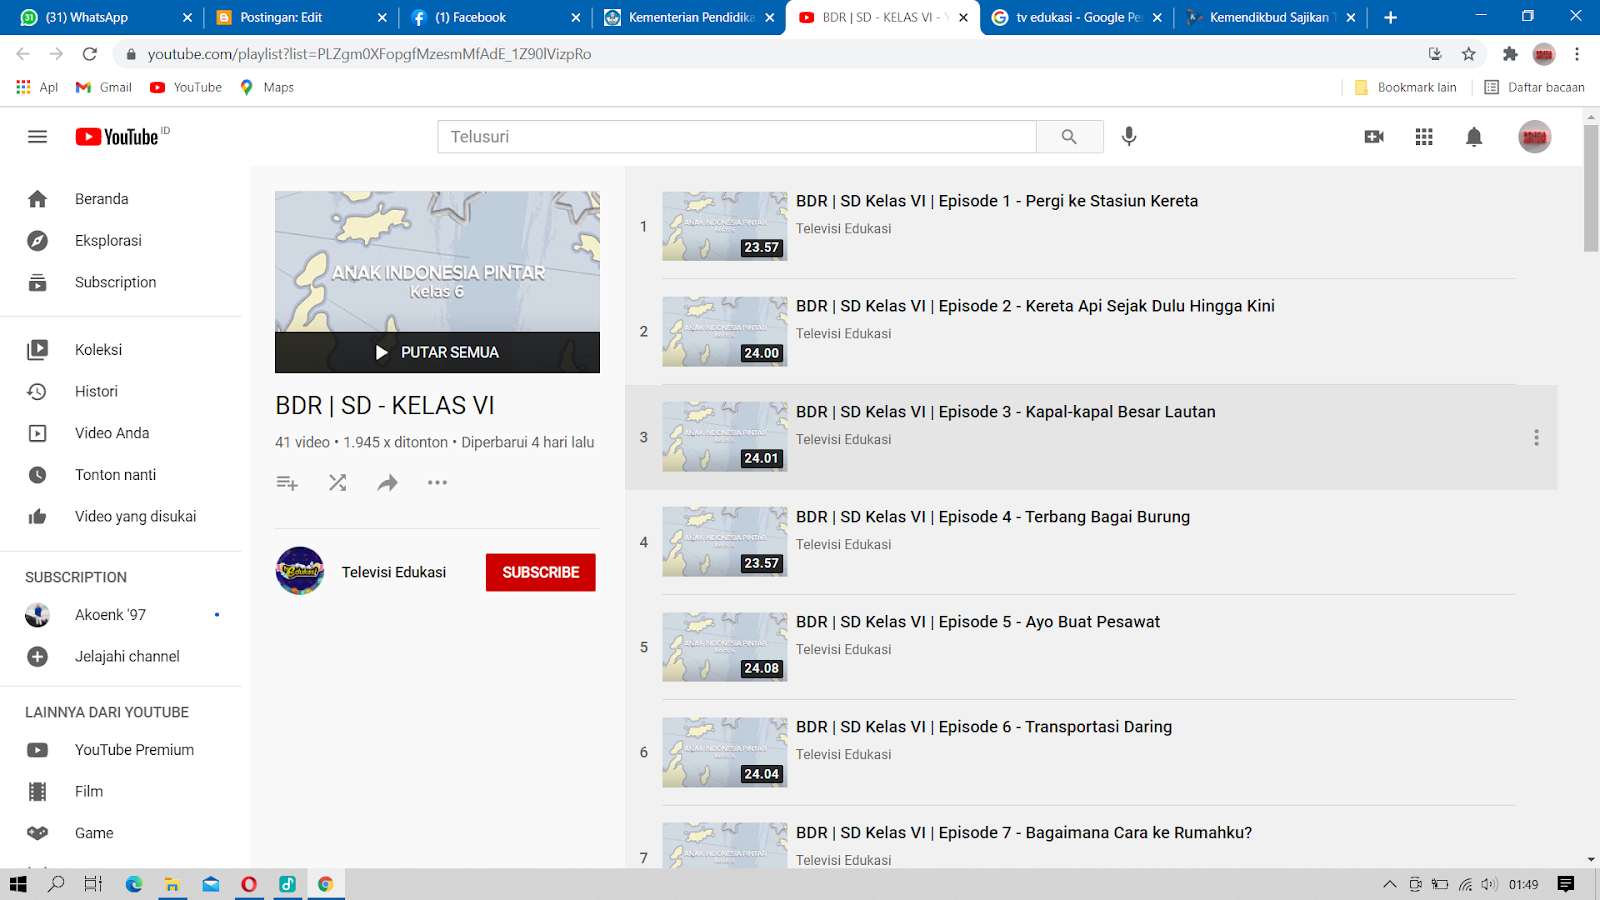Click the browser address bar URL

pyautogui.click(x=369, y=54)
